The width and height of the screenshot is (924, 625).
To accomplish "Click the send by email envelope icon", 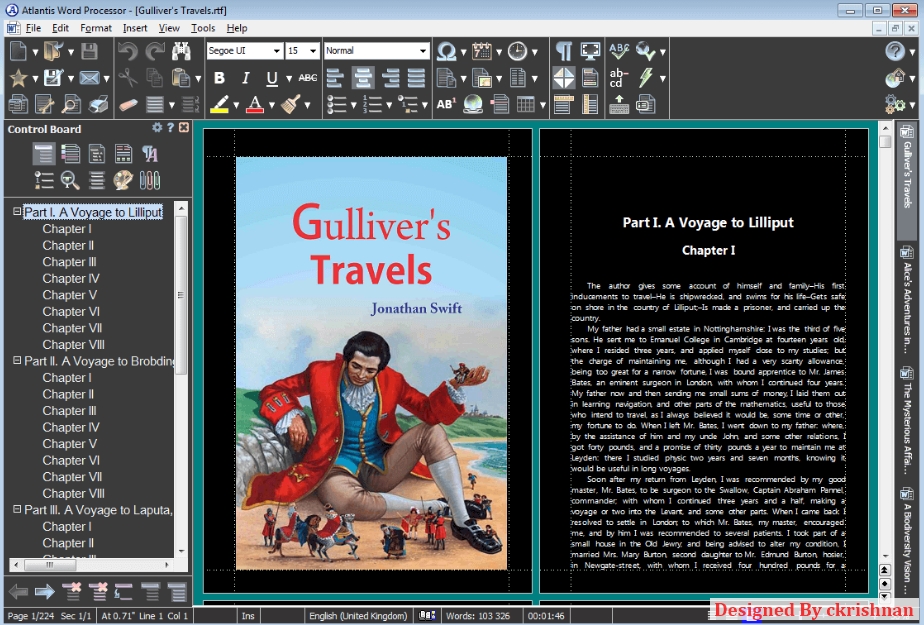I will coord(90,78).
